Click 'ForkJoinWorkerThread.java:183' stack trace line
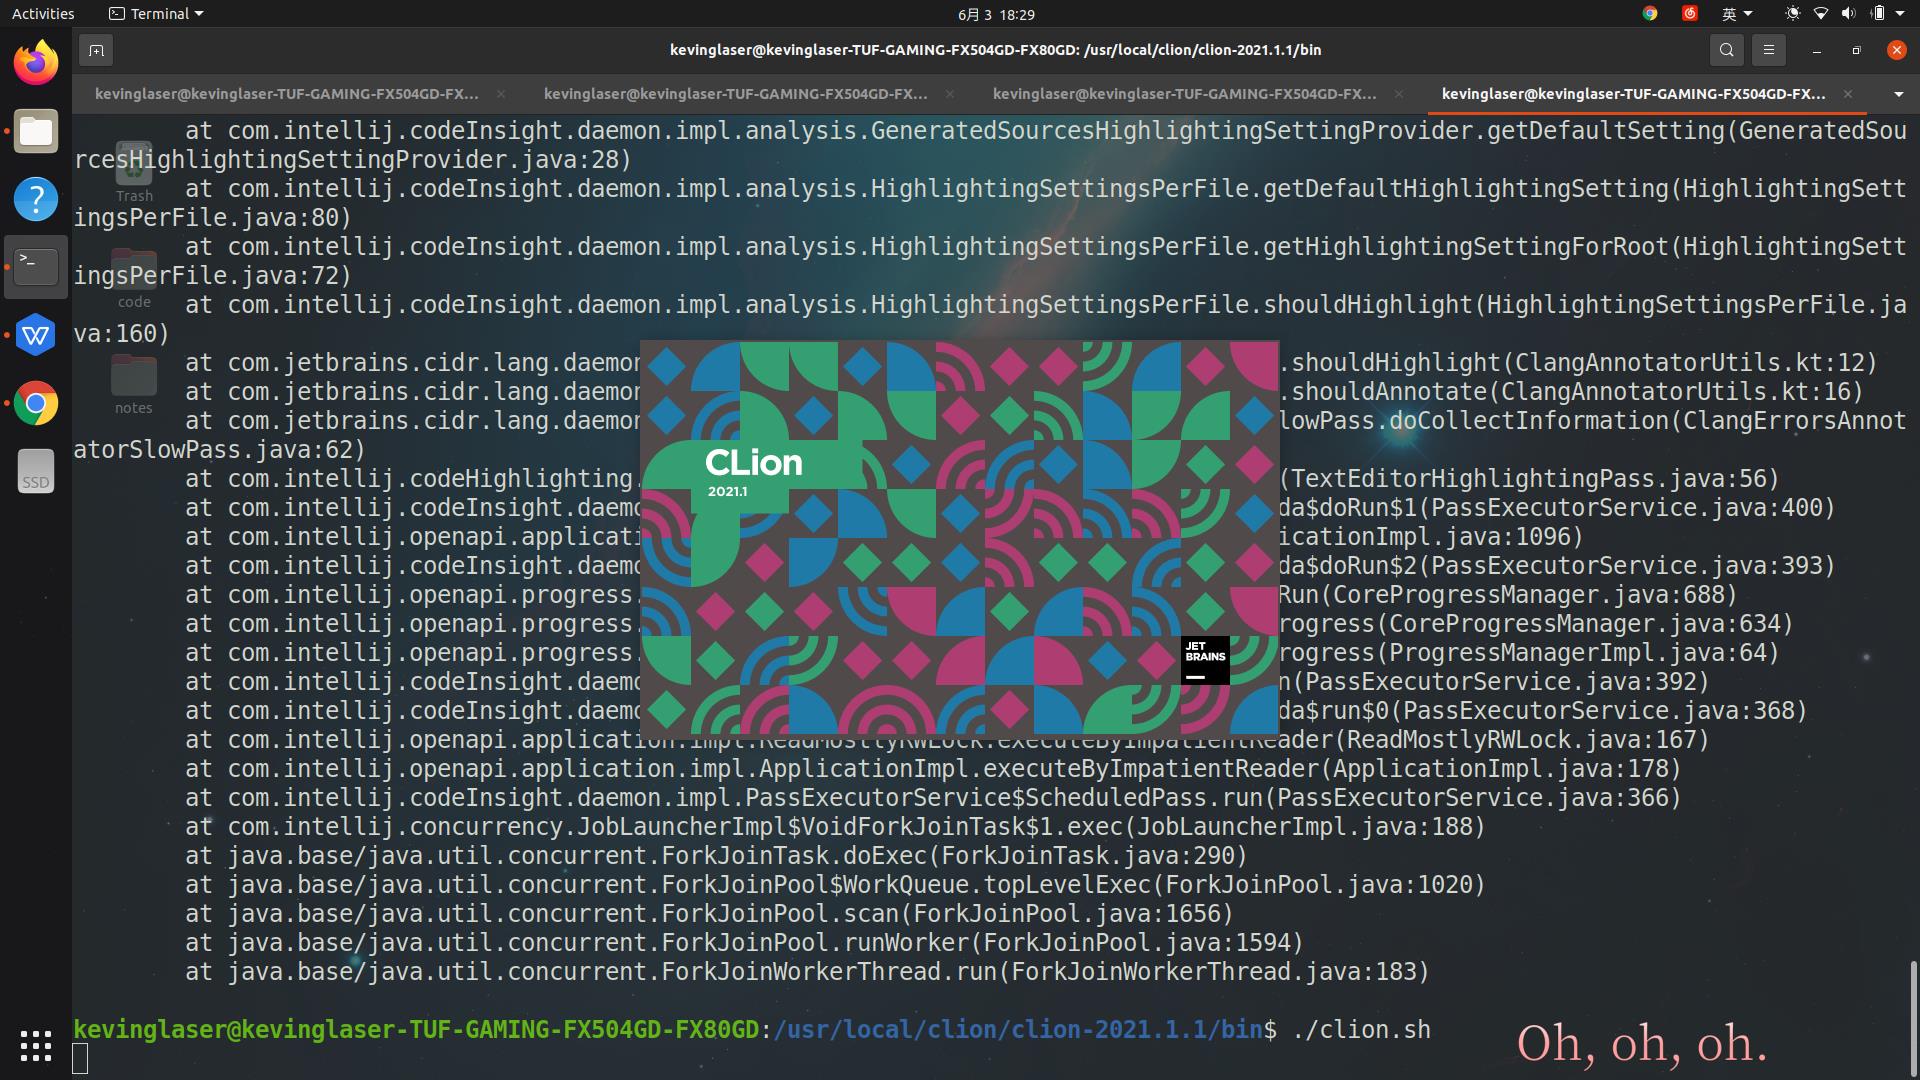Viewport: 1920px width, 1080px height. [x=807, y=972]
